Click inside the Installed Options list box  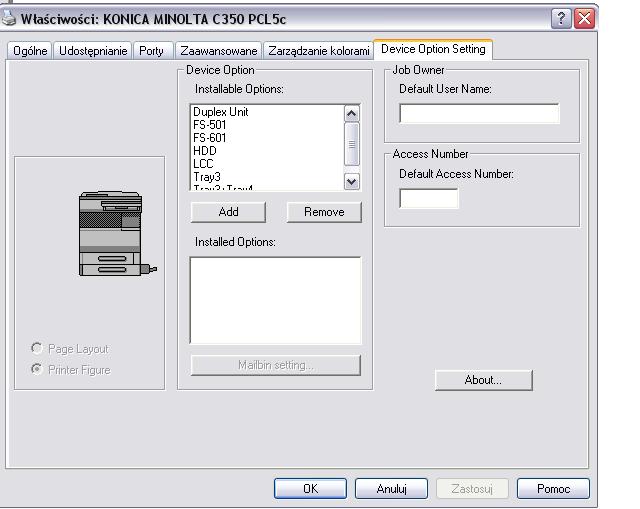click(x=276, y=300)
